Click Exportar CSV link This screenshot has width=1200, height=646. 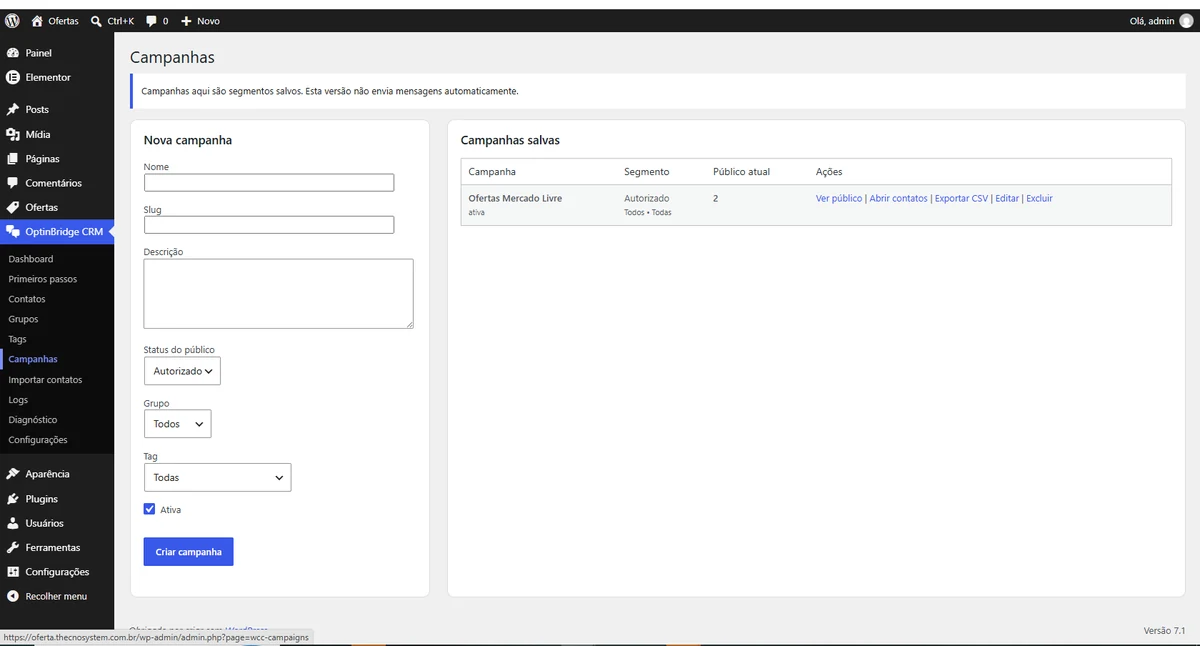pos(961,198)
